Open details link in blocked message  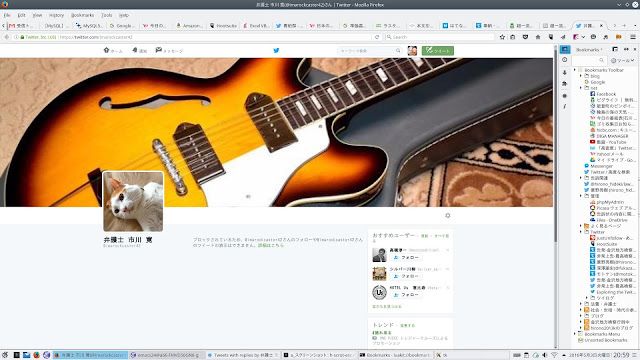(x=271, y=245)
